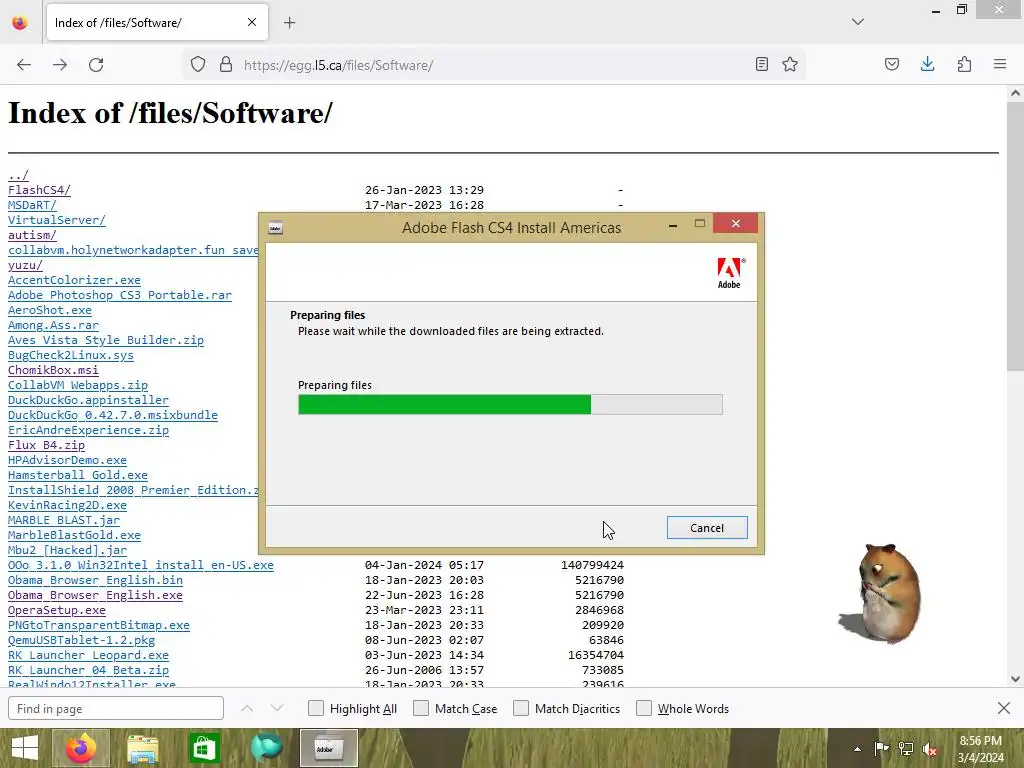Enable the Match Diacritics checkbox
This screenshot has height=768, width=1024.
pos(520,709)
